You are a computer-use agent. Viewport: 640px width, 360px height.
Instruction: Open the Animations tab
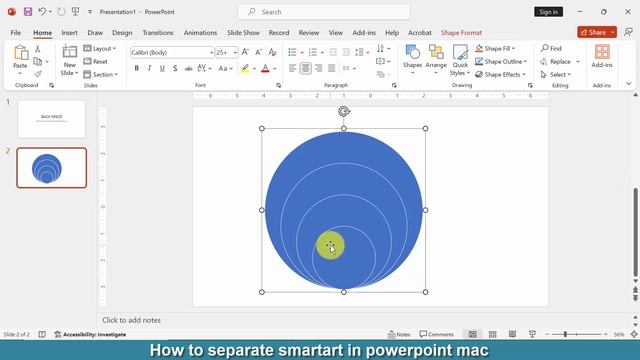(x=200, y=33)
